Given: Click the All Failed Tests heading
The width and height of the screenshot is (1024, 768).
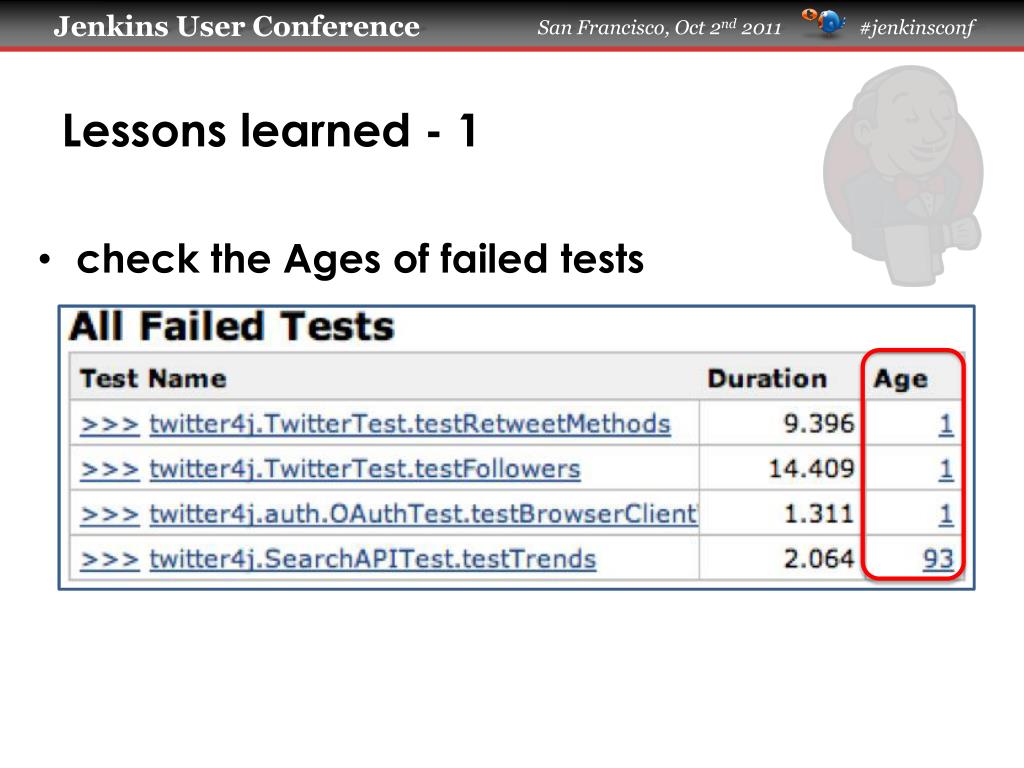Looking at the screenshot, I should point(232,326).
